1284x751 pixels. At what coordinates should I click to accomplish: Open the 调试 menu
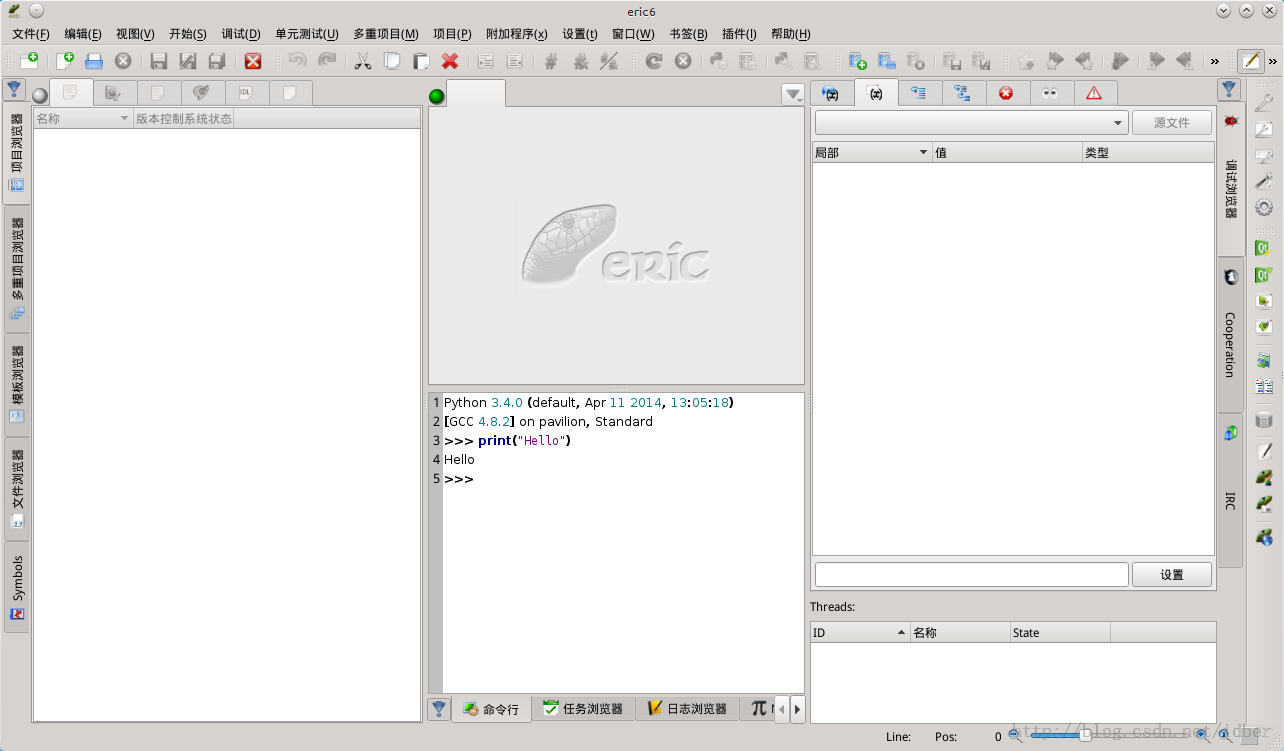(x=241, y=33)
